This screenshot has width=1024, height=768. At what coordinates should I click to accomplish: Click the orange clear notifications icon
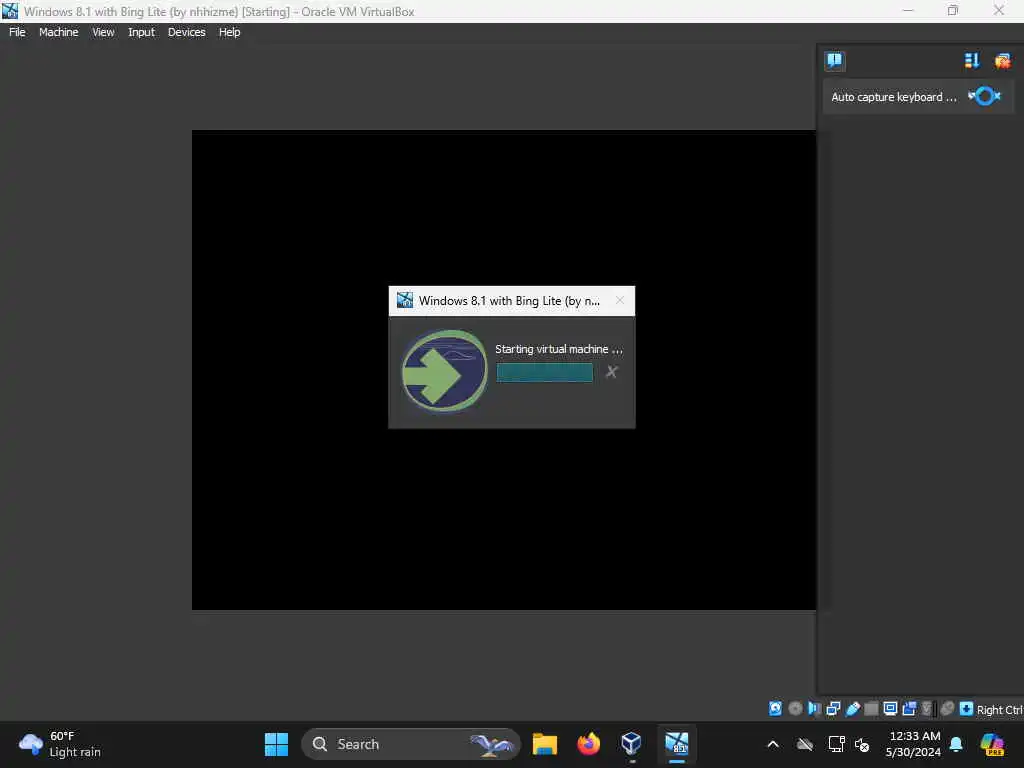pos(1002,61)
